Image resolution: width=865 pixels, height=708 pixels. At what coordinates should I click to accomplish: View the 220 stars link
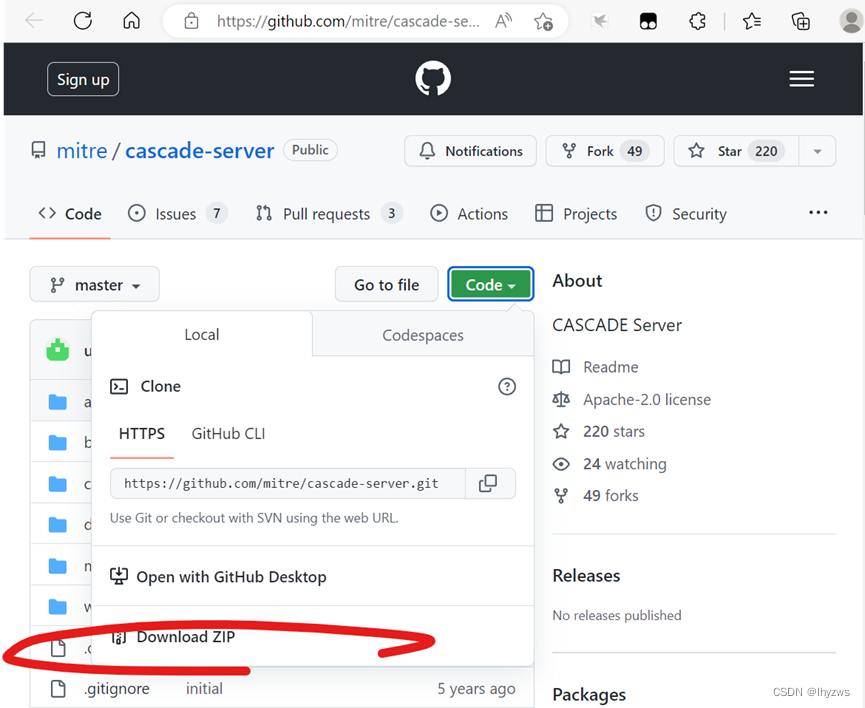(x=614, y=432)
